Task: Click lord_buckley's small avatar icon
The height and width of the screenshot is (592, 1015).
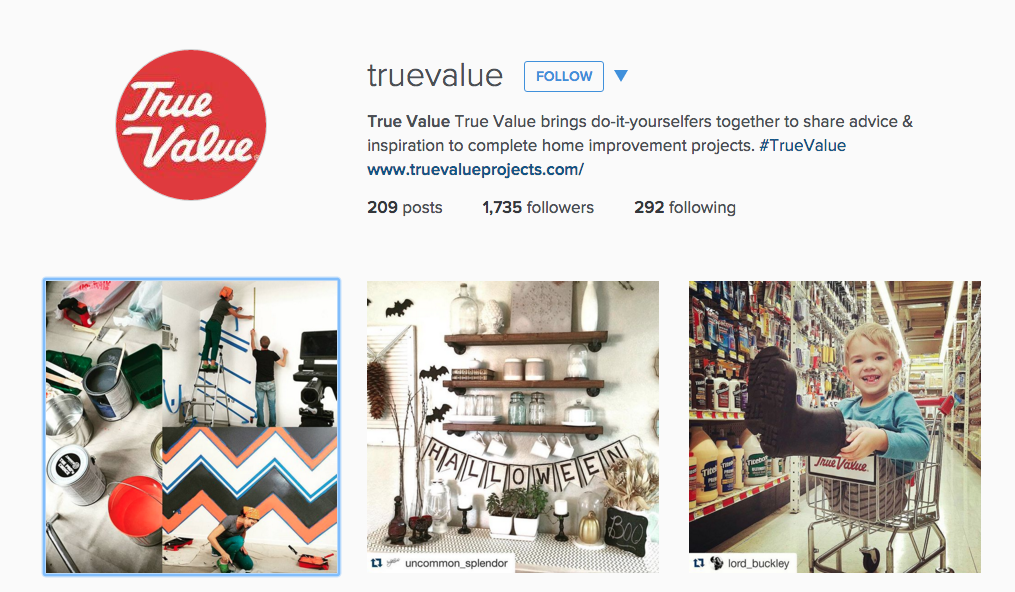Action: (x=717, y=564)
